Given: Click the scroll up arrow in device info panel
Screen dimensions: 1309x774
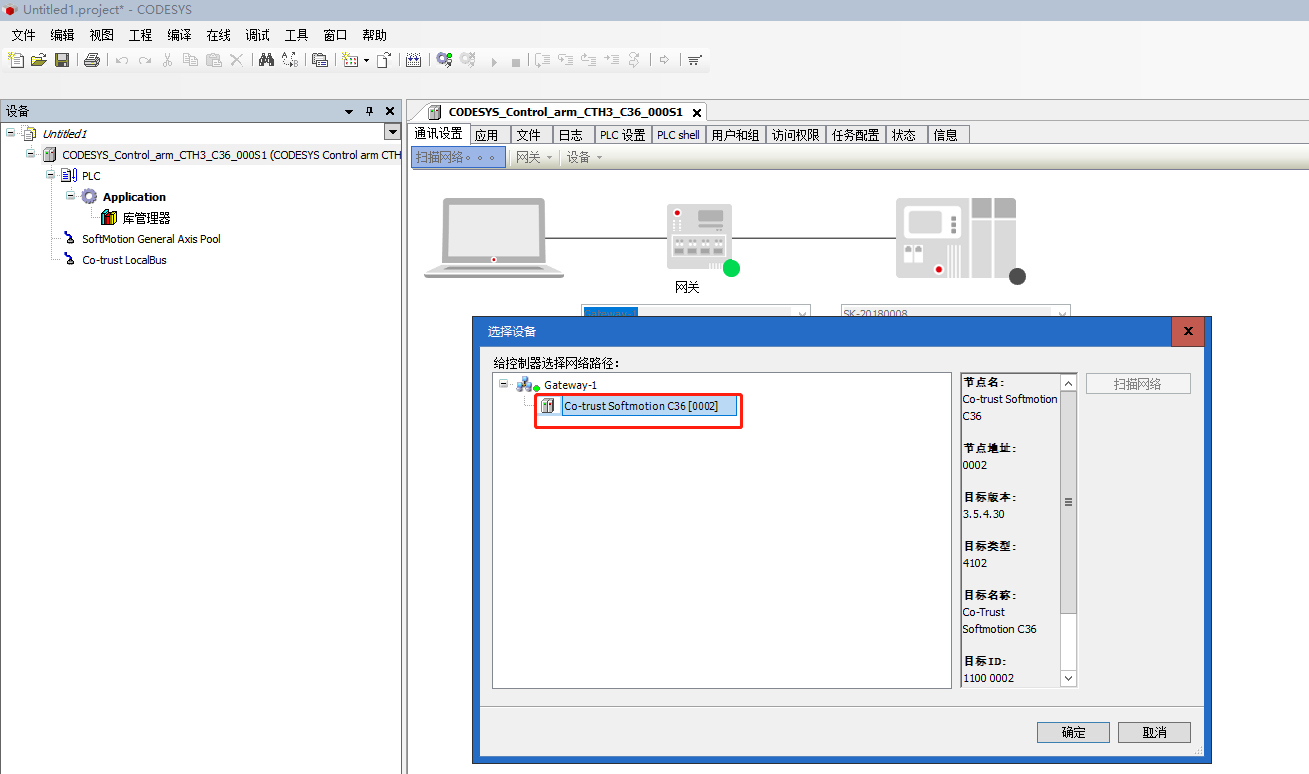Looking at the screenshot, I should pyautogui.click(x=1068, y=383).
